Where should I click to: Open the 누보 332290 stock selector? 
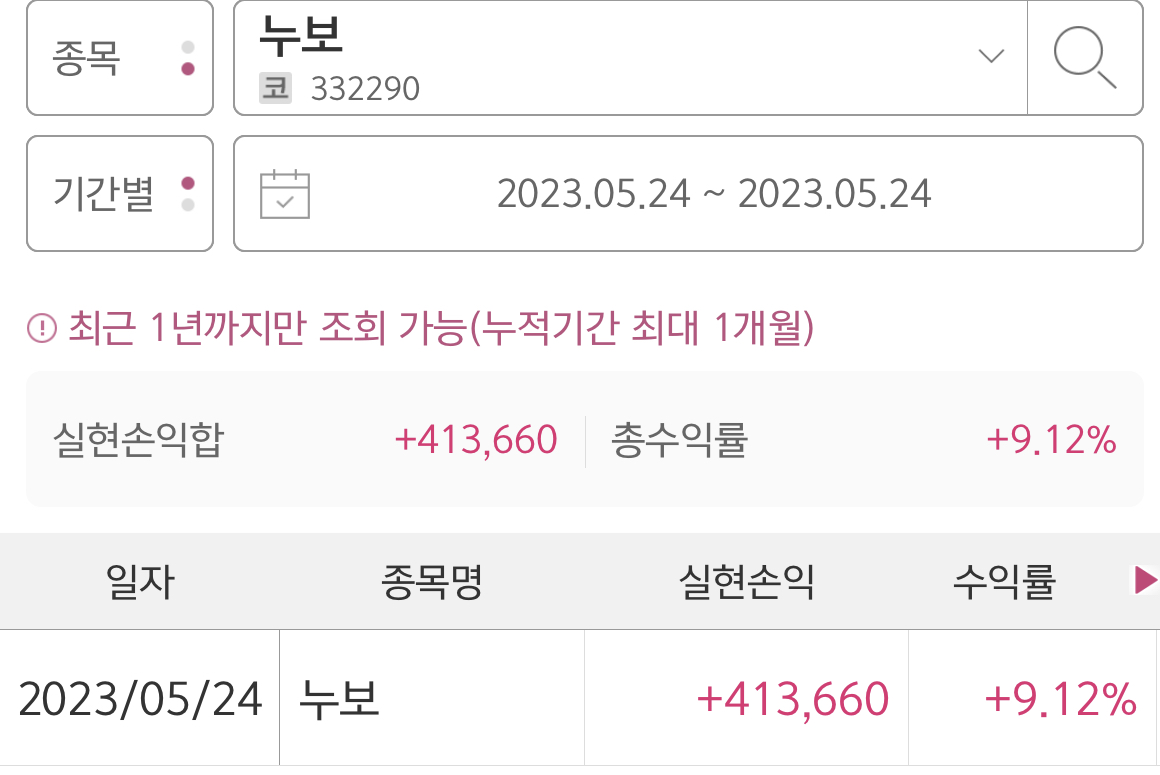600,58
